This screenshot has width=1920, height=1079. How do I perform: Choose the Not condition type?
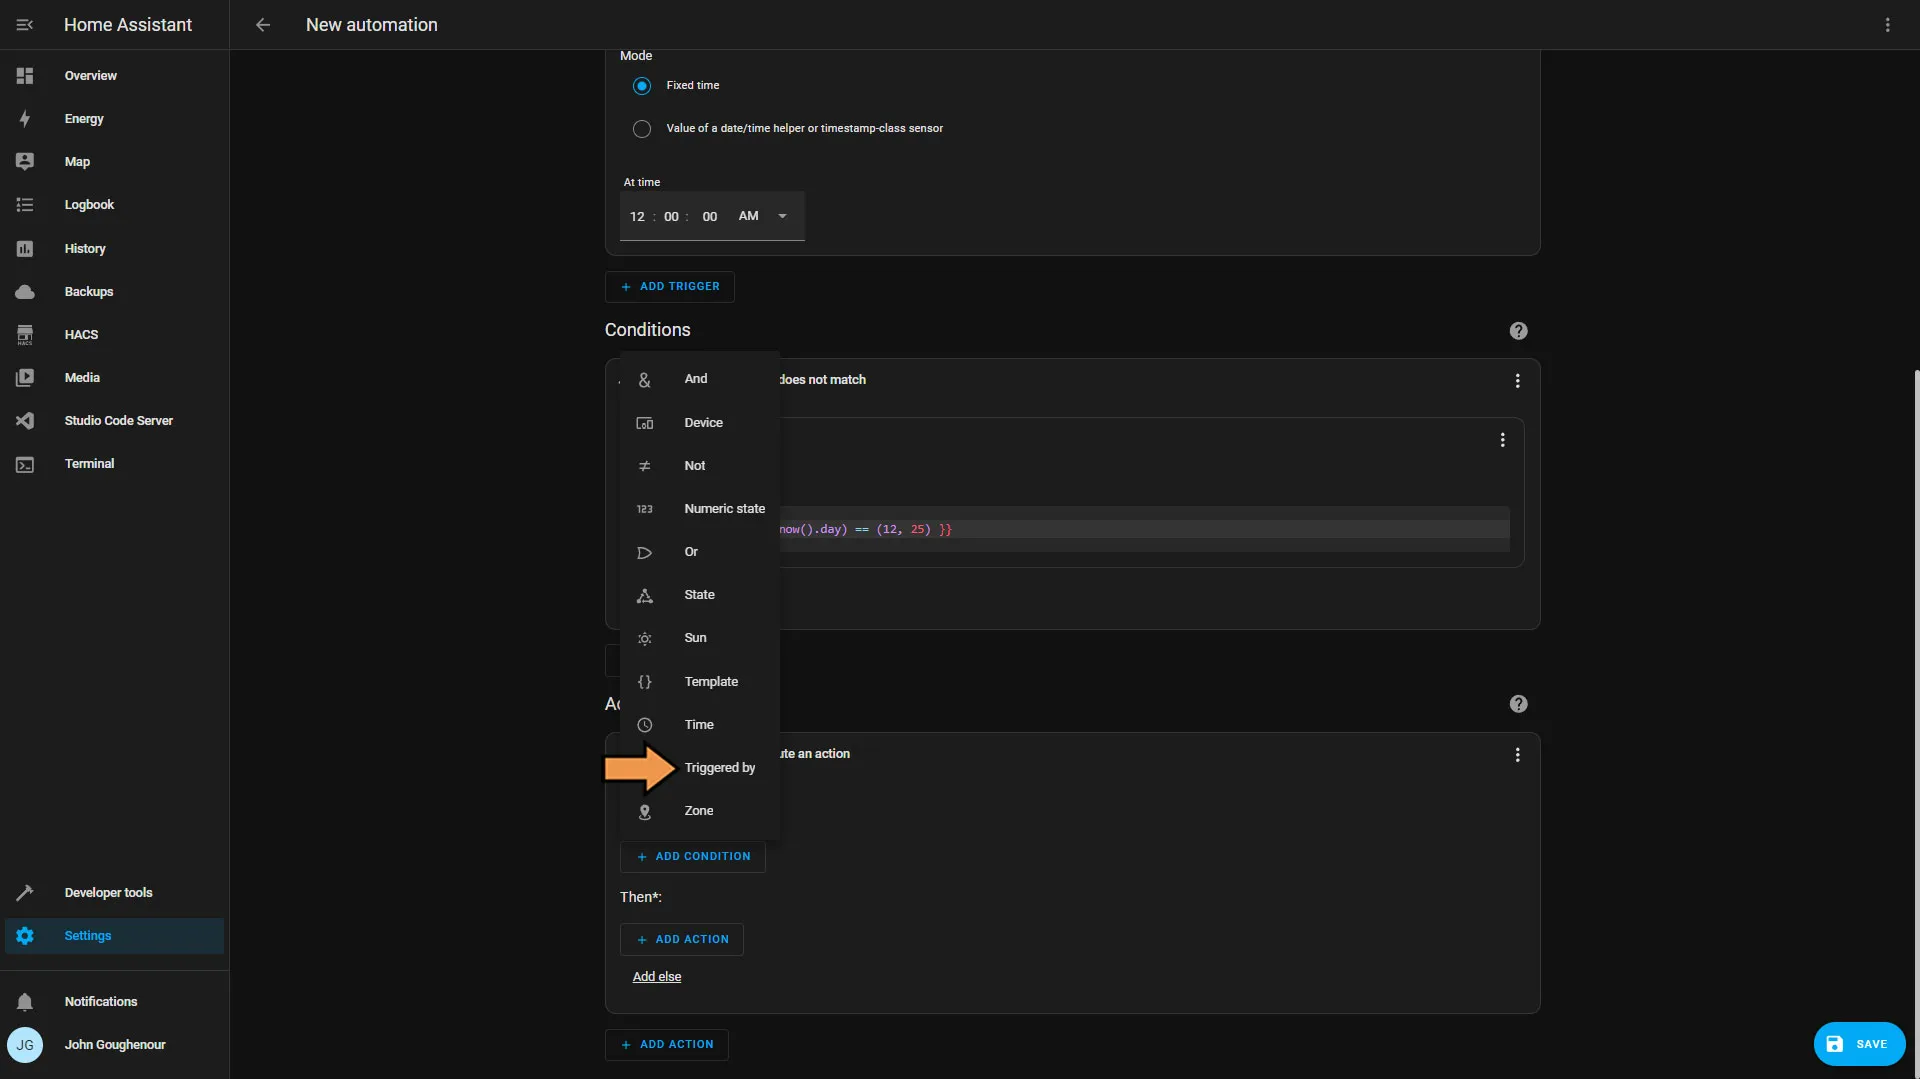[x=700, y=466]
